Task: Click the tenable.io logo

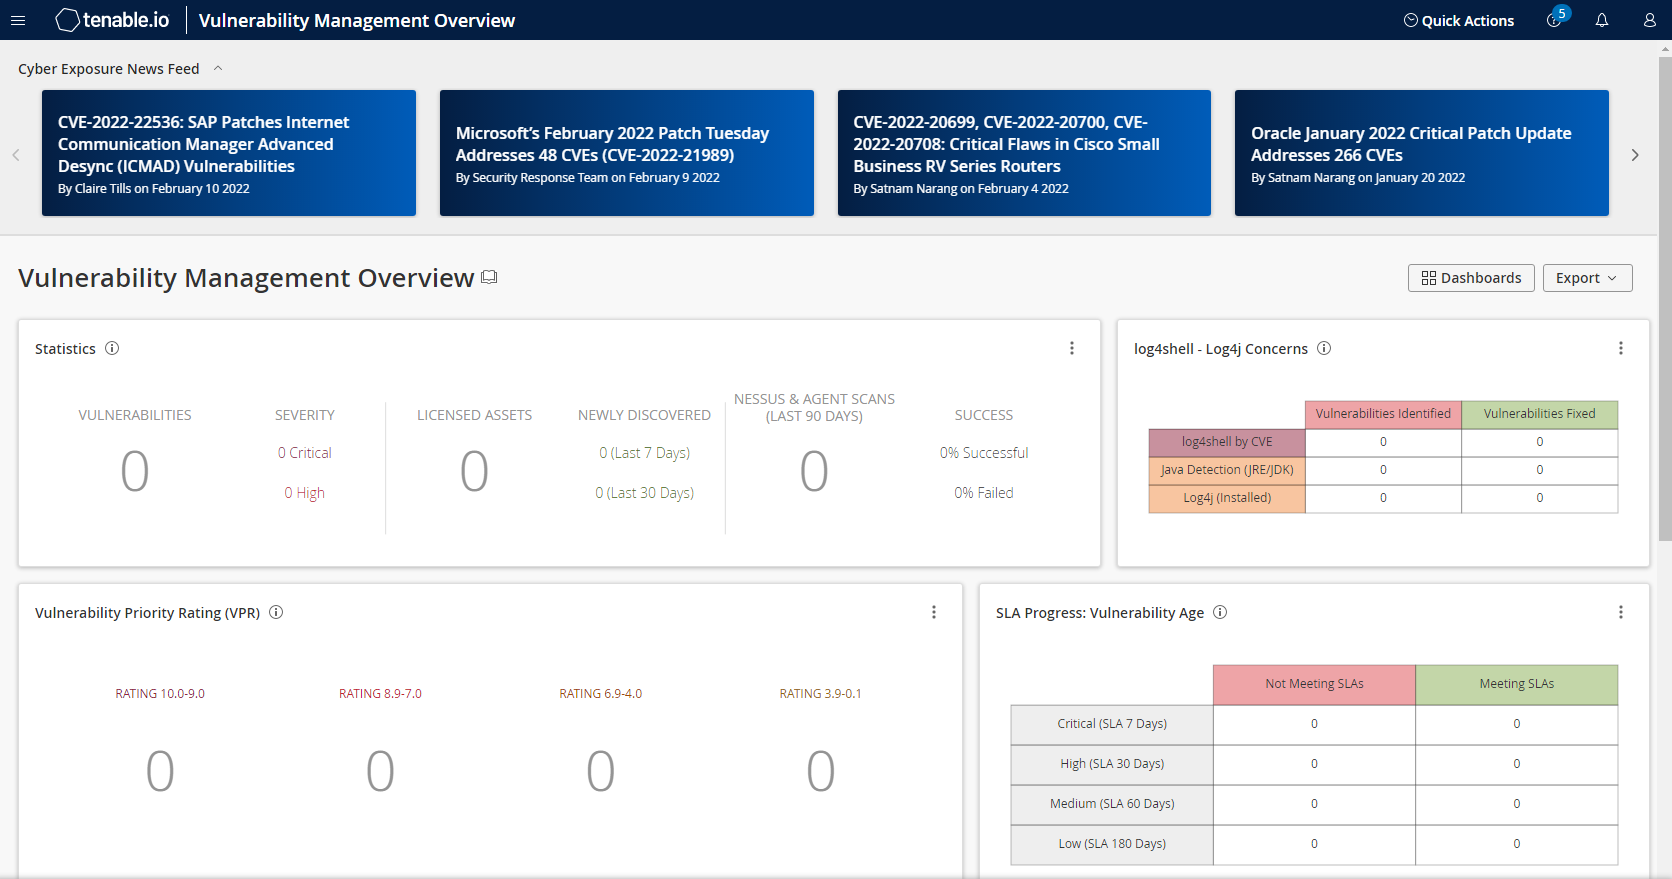Action: click(113, 20)
